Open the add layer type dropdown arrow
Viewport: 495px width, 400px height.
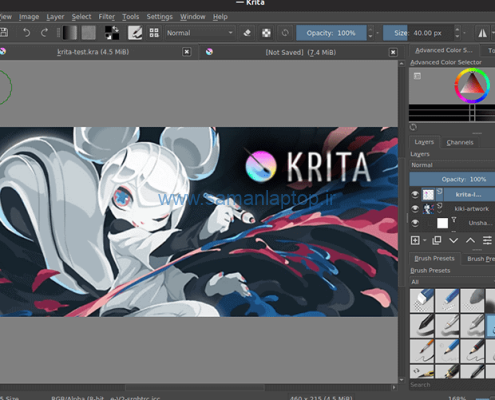point(425,240)
